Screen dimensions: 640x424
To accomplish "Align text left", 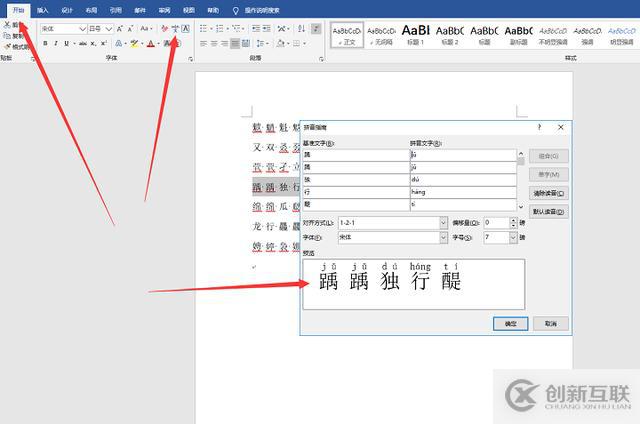I will click(x=203, y=43).
